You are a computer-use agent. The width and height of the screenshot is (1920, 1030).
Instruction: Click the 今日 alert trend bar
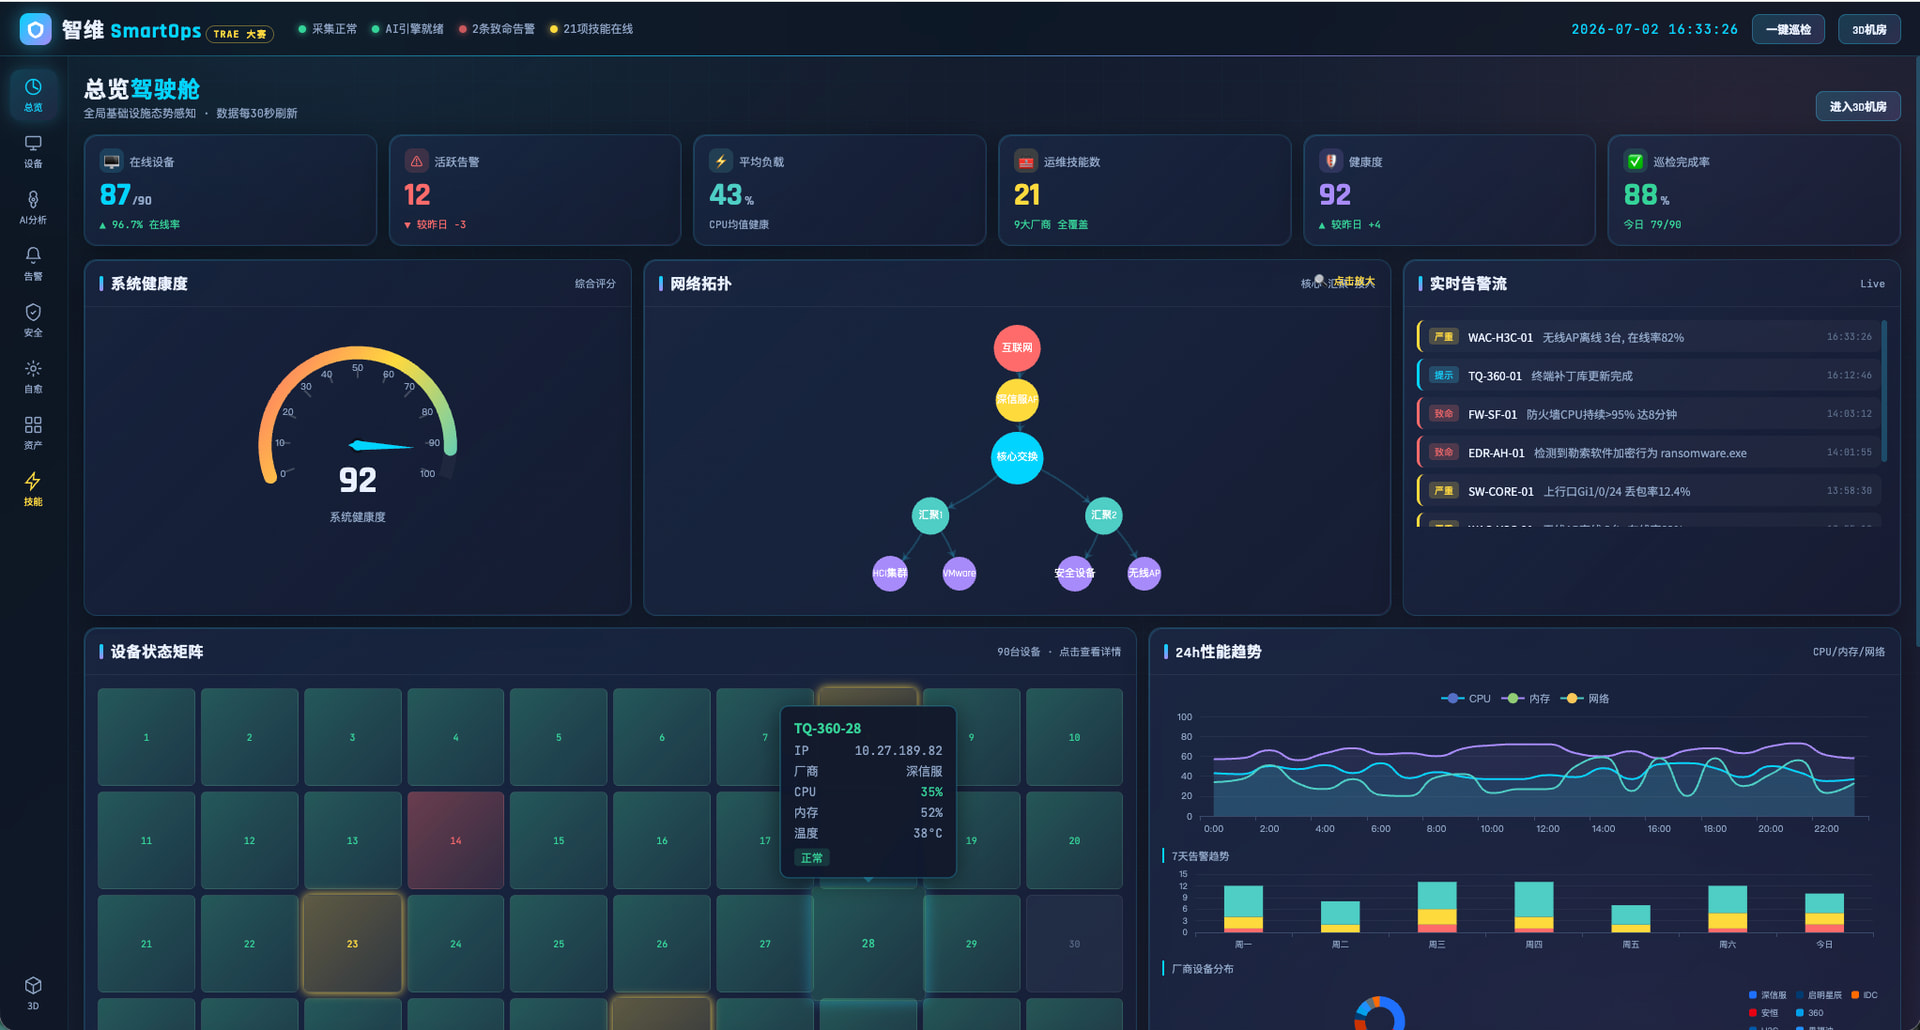point(1824,913)
